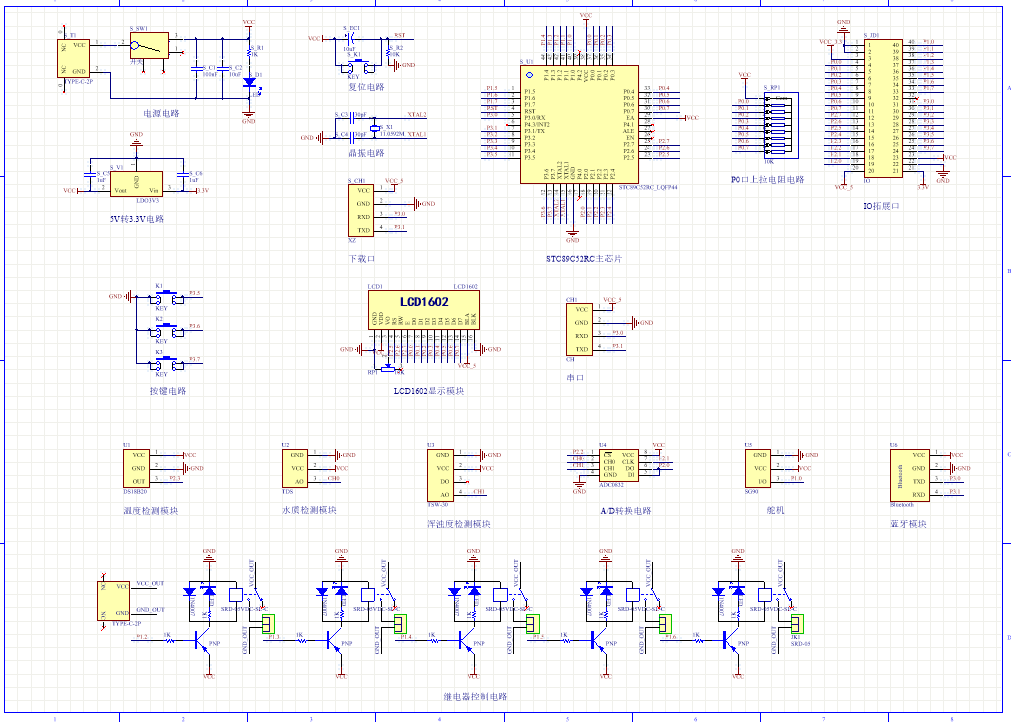Select the "继电器控制电路" relay circuit label

475,696
